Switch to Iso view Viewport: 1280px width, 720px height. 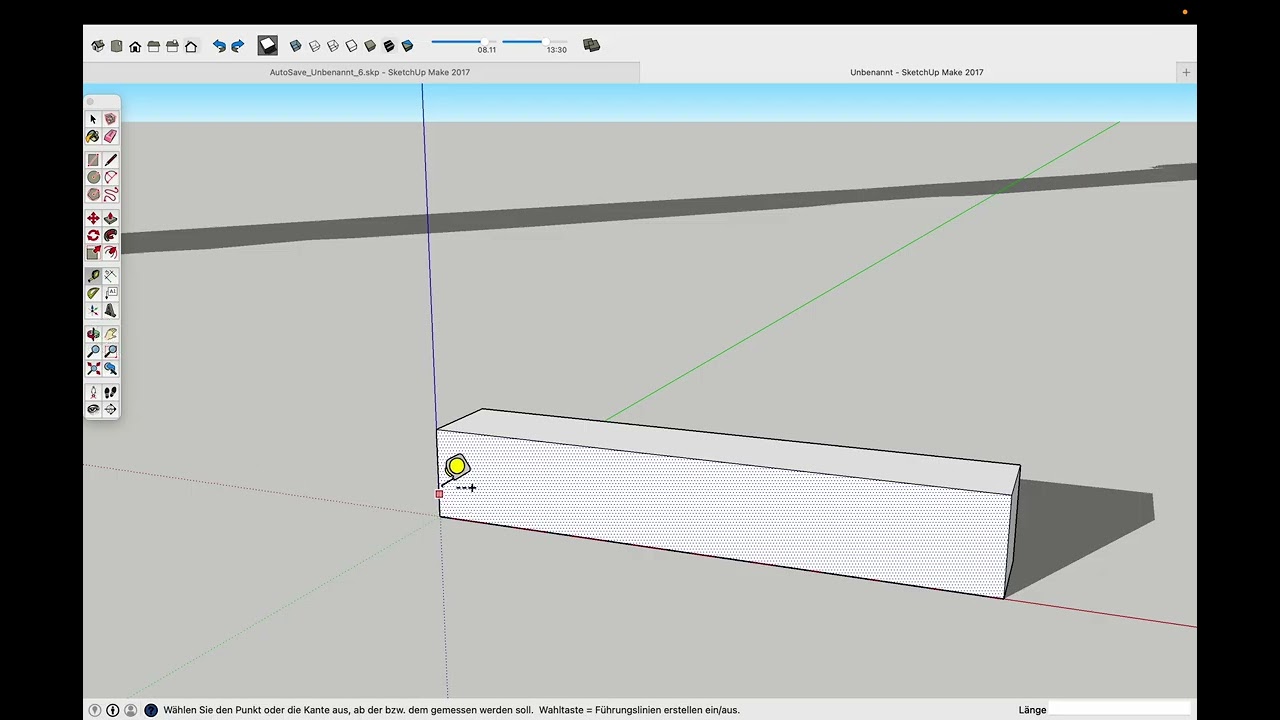tap(98, 46)
